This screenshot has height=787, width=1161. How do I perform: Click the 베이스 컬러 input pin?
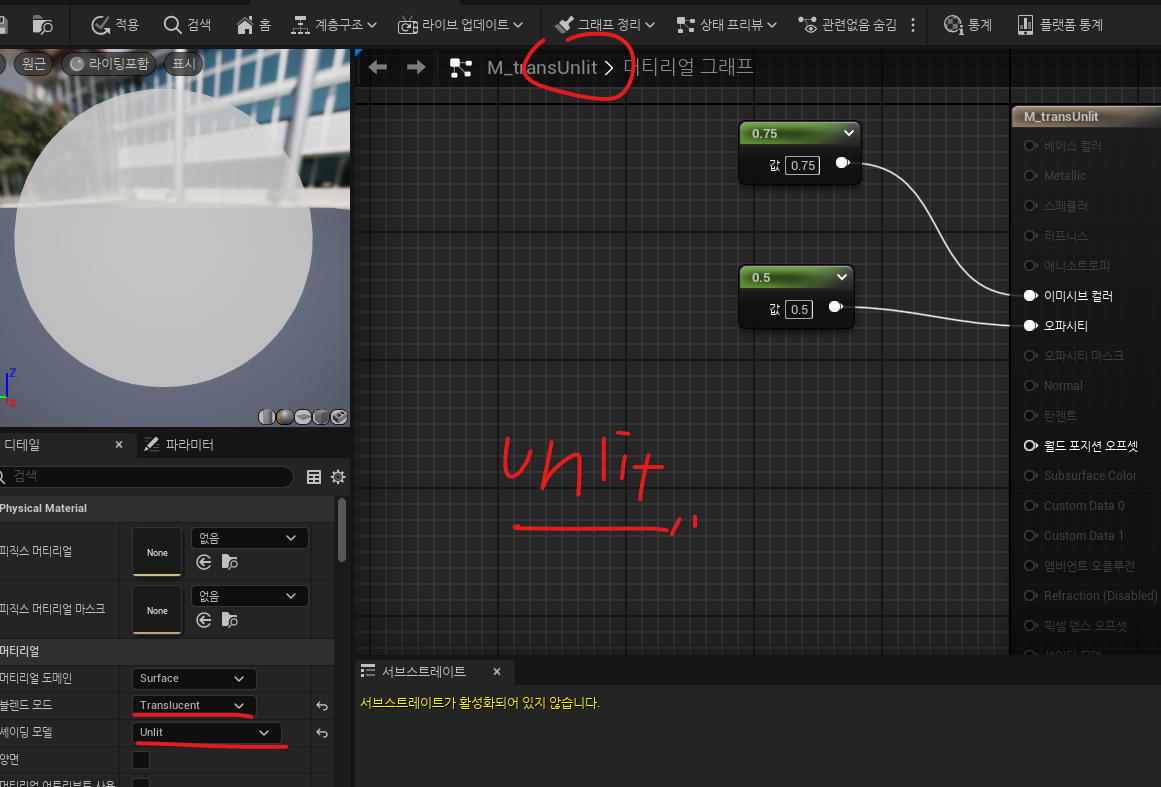click(1030, 146)
